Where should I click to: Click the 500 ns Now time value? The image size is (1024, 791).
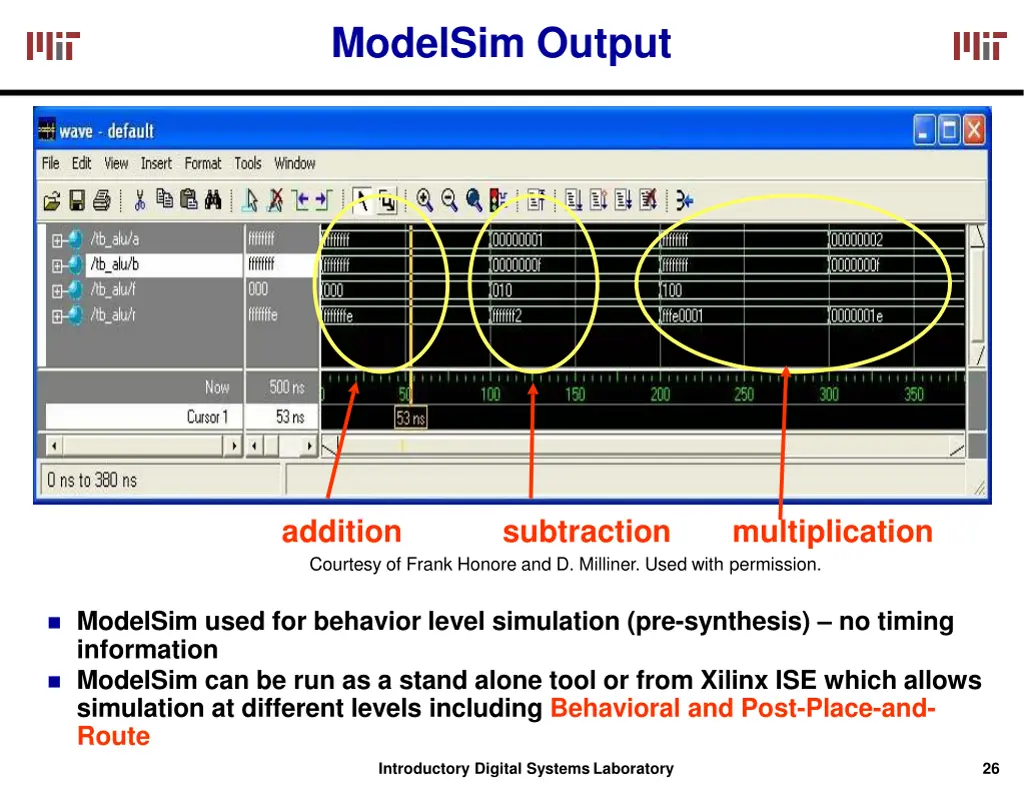pyautogui.click(x=287, y=387)
